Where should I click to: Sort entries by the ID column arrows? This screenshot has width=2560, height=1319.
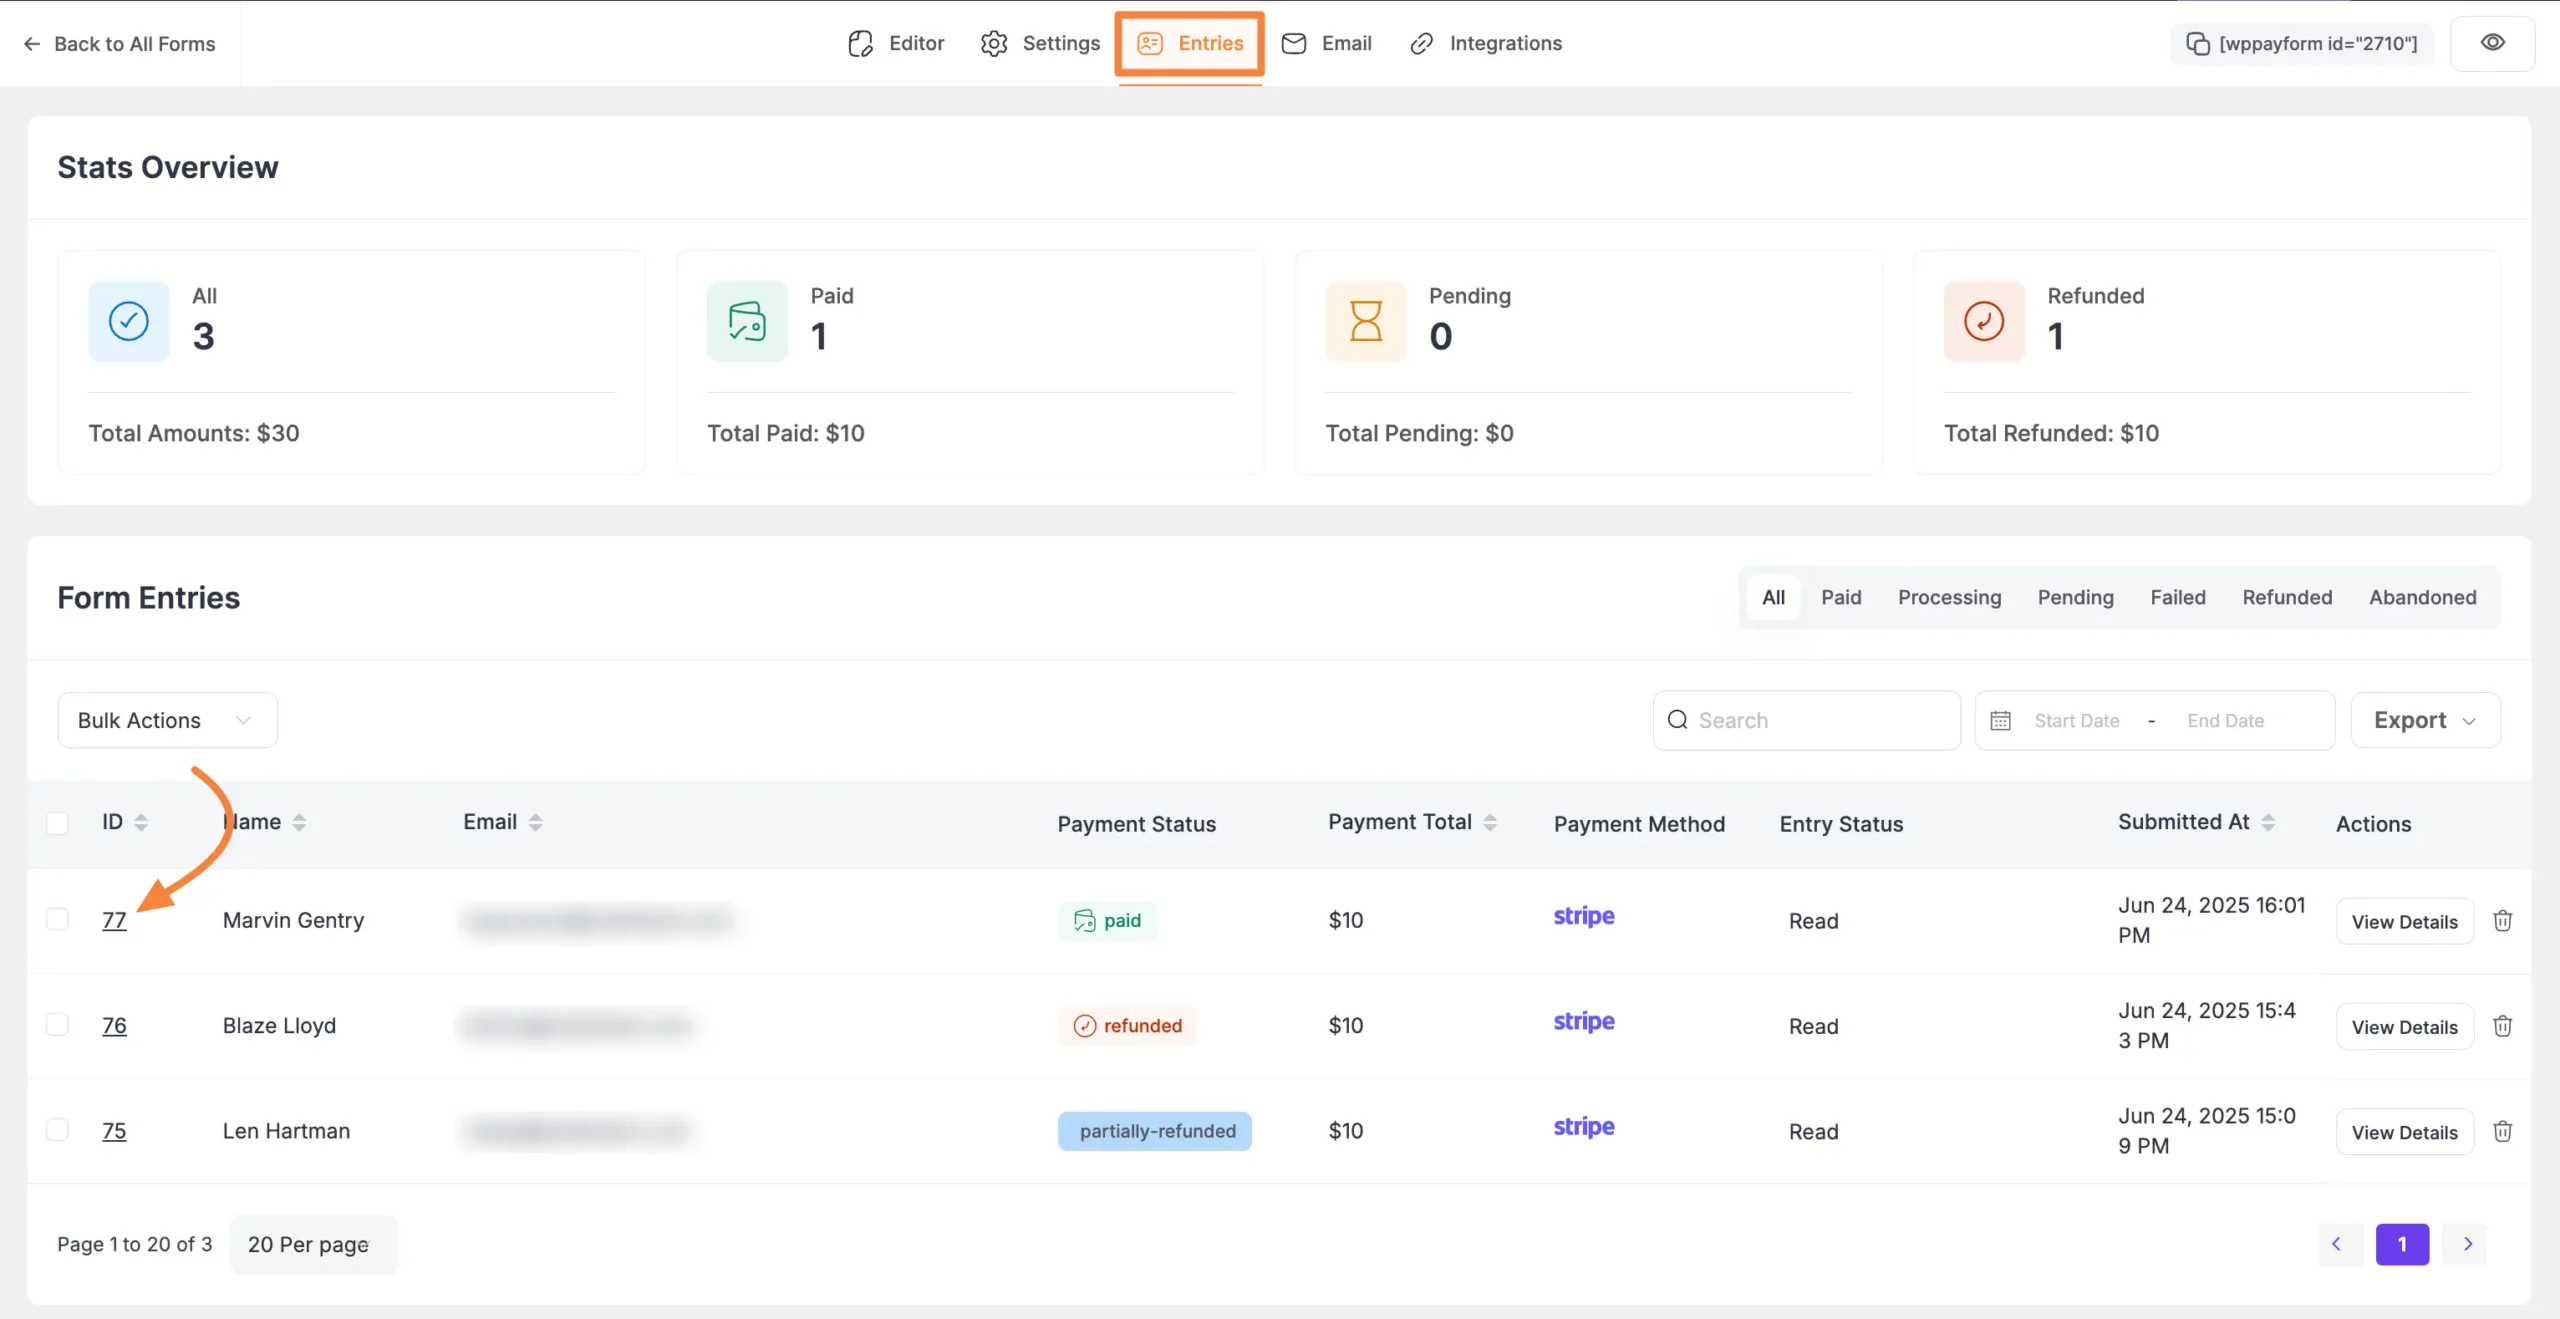[141, 822]
